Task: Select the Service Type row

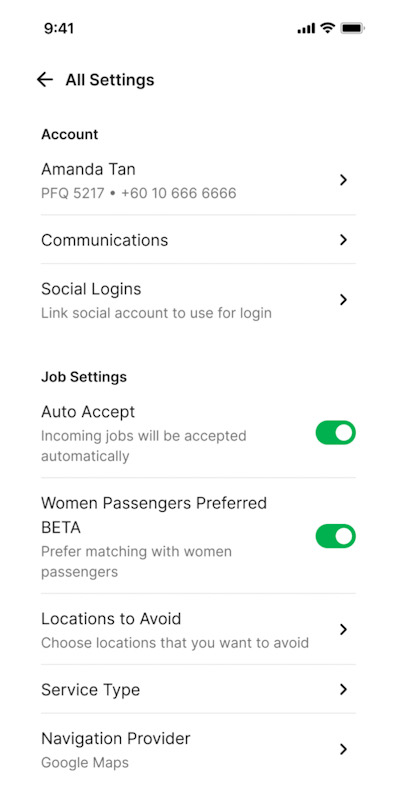Action: (x=198, y=690)
